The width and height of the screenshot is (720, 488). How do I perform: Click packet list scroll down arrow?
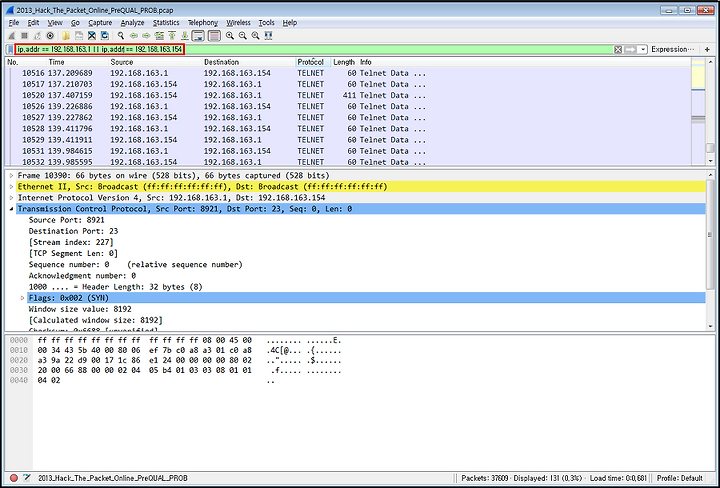(710, 161)
